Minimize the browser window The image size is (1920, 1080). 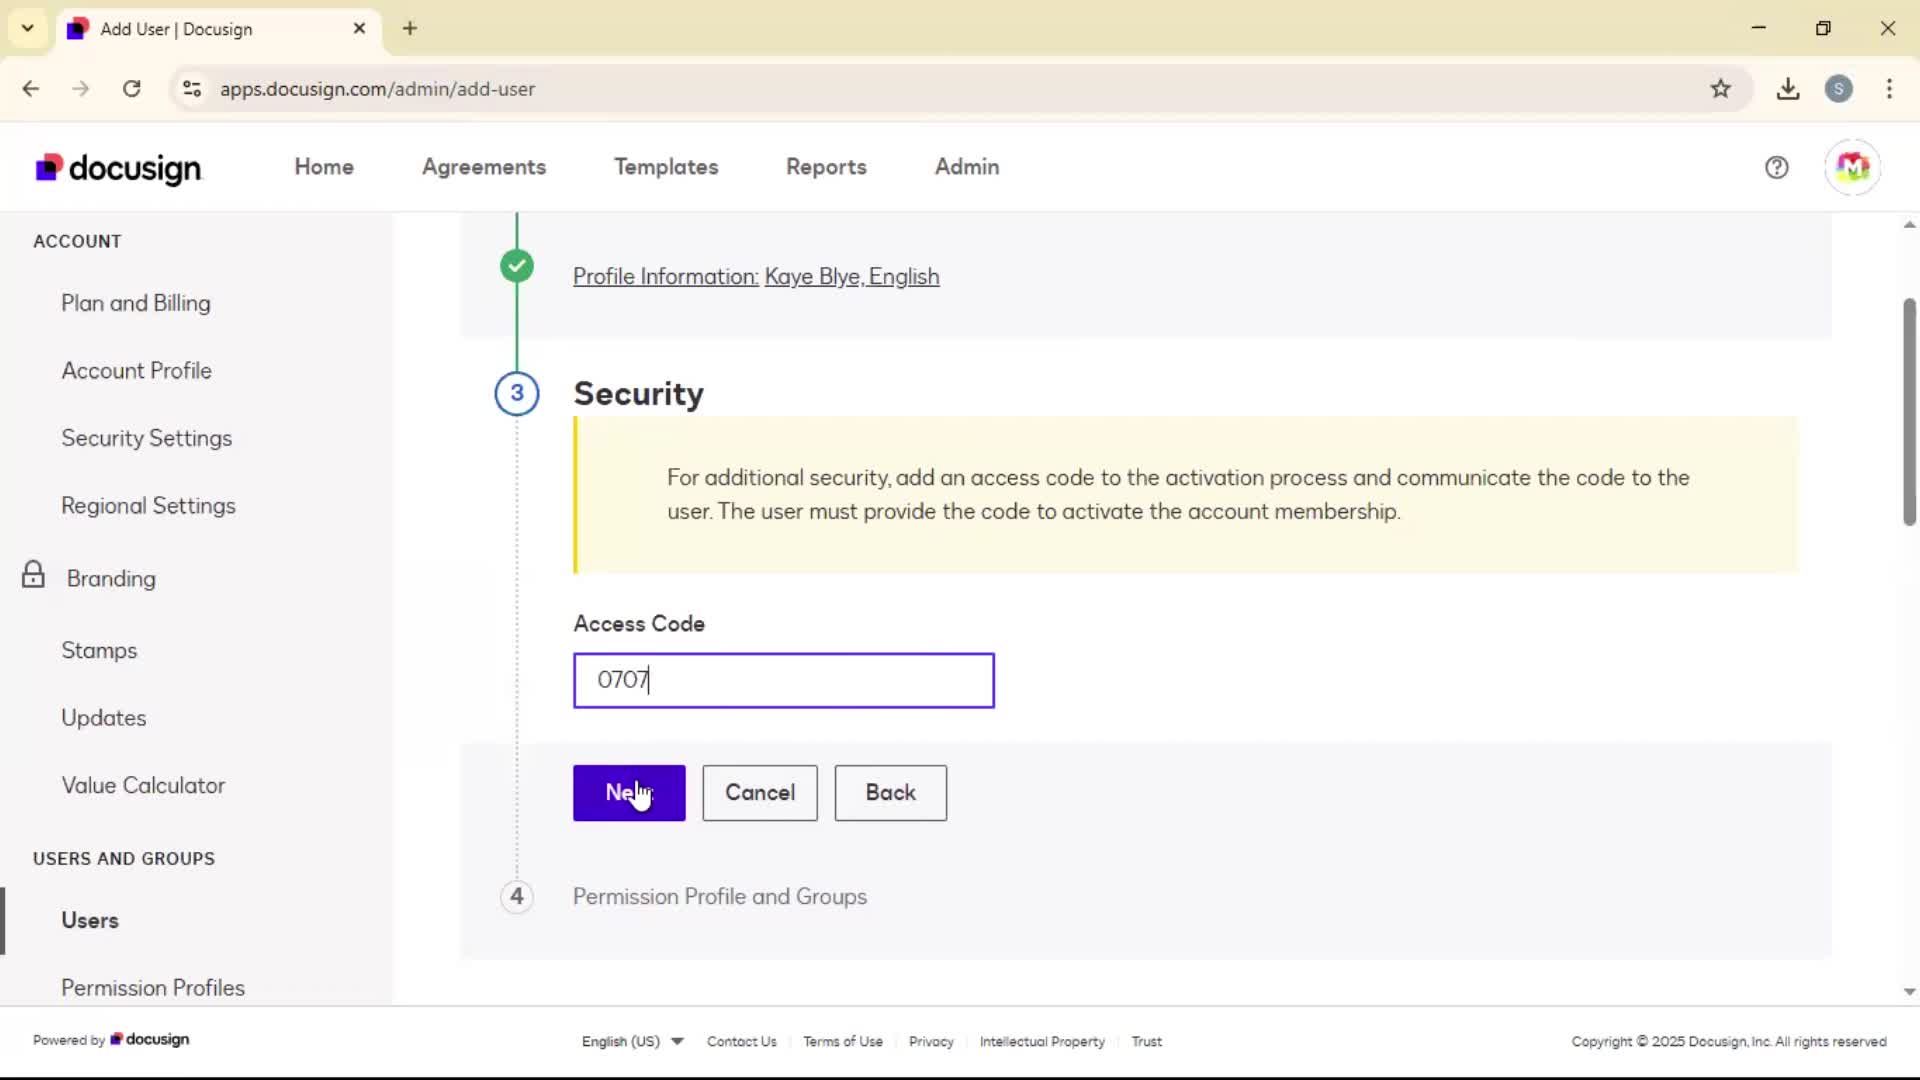1759,28
